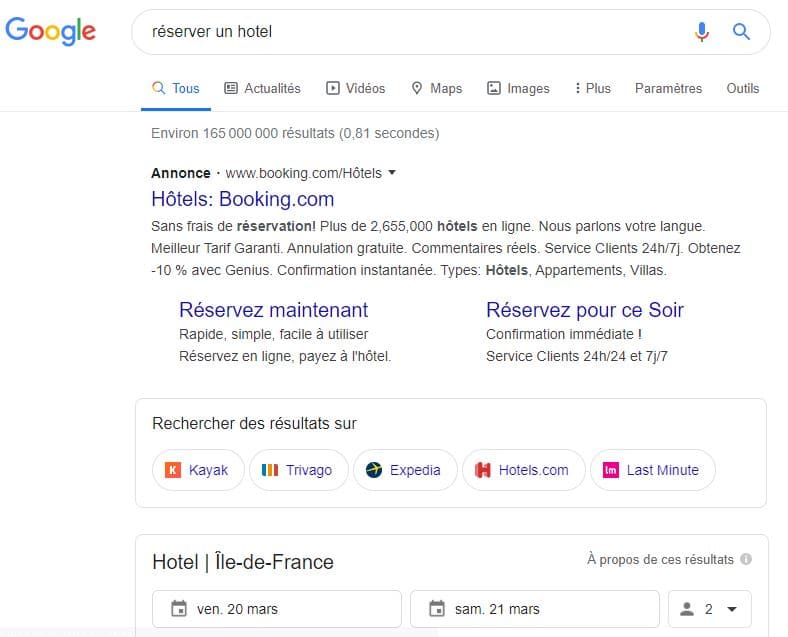Image resolution: width=788 pixels, height=637 pixels.
Task: Open the check-in calendar icon for ven. 20 mars
Action: (179, 609)
